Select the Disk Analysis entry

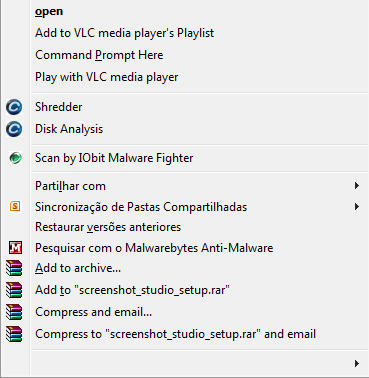(69, 129)
